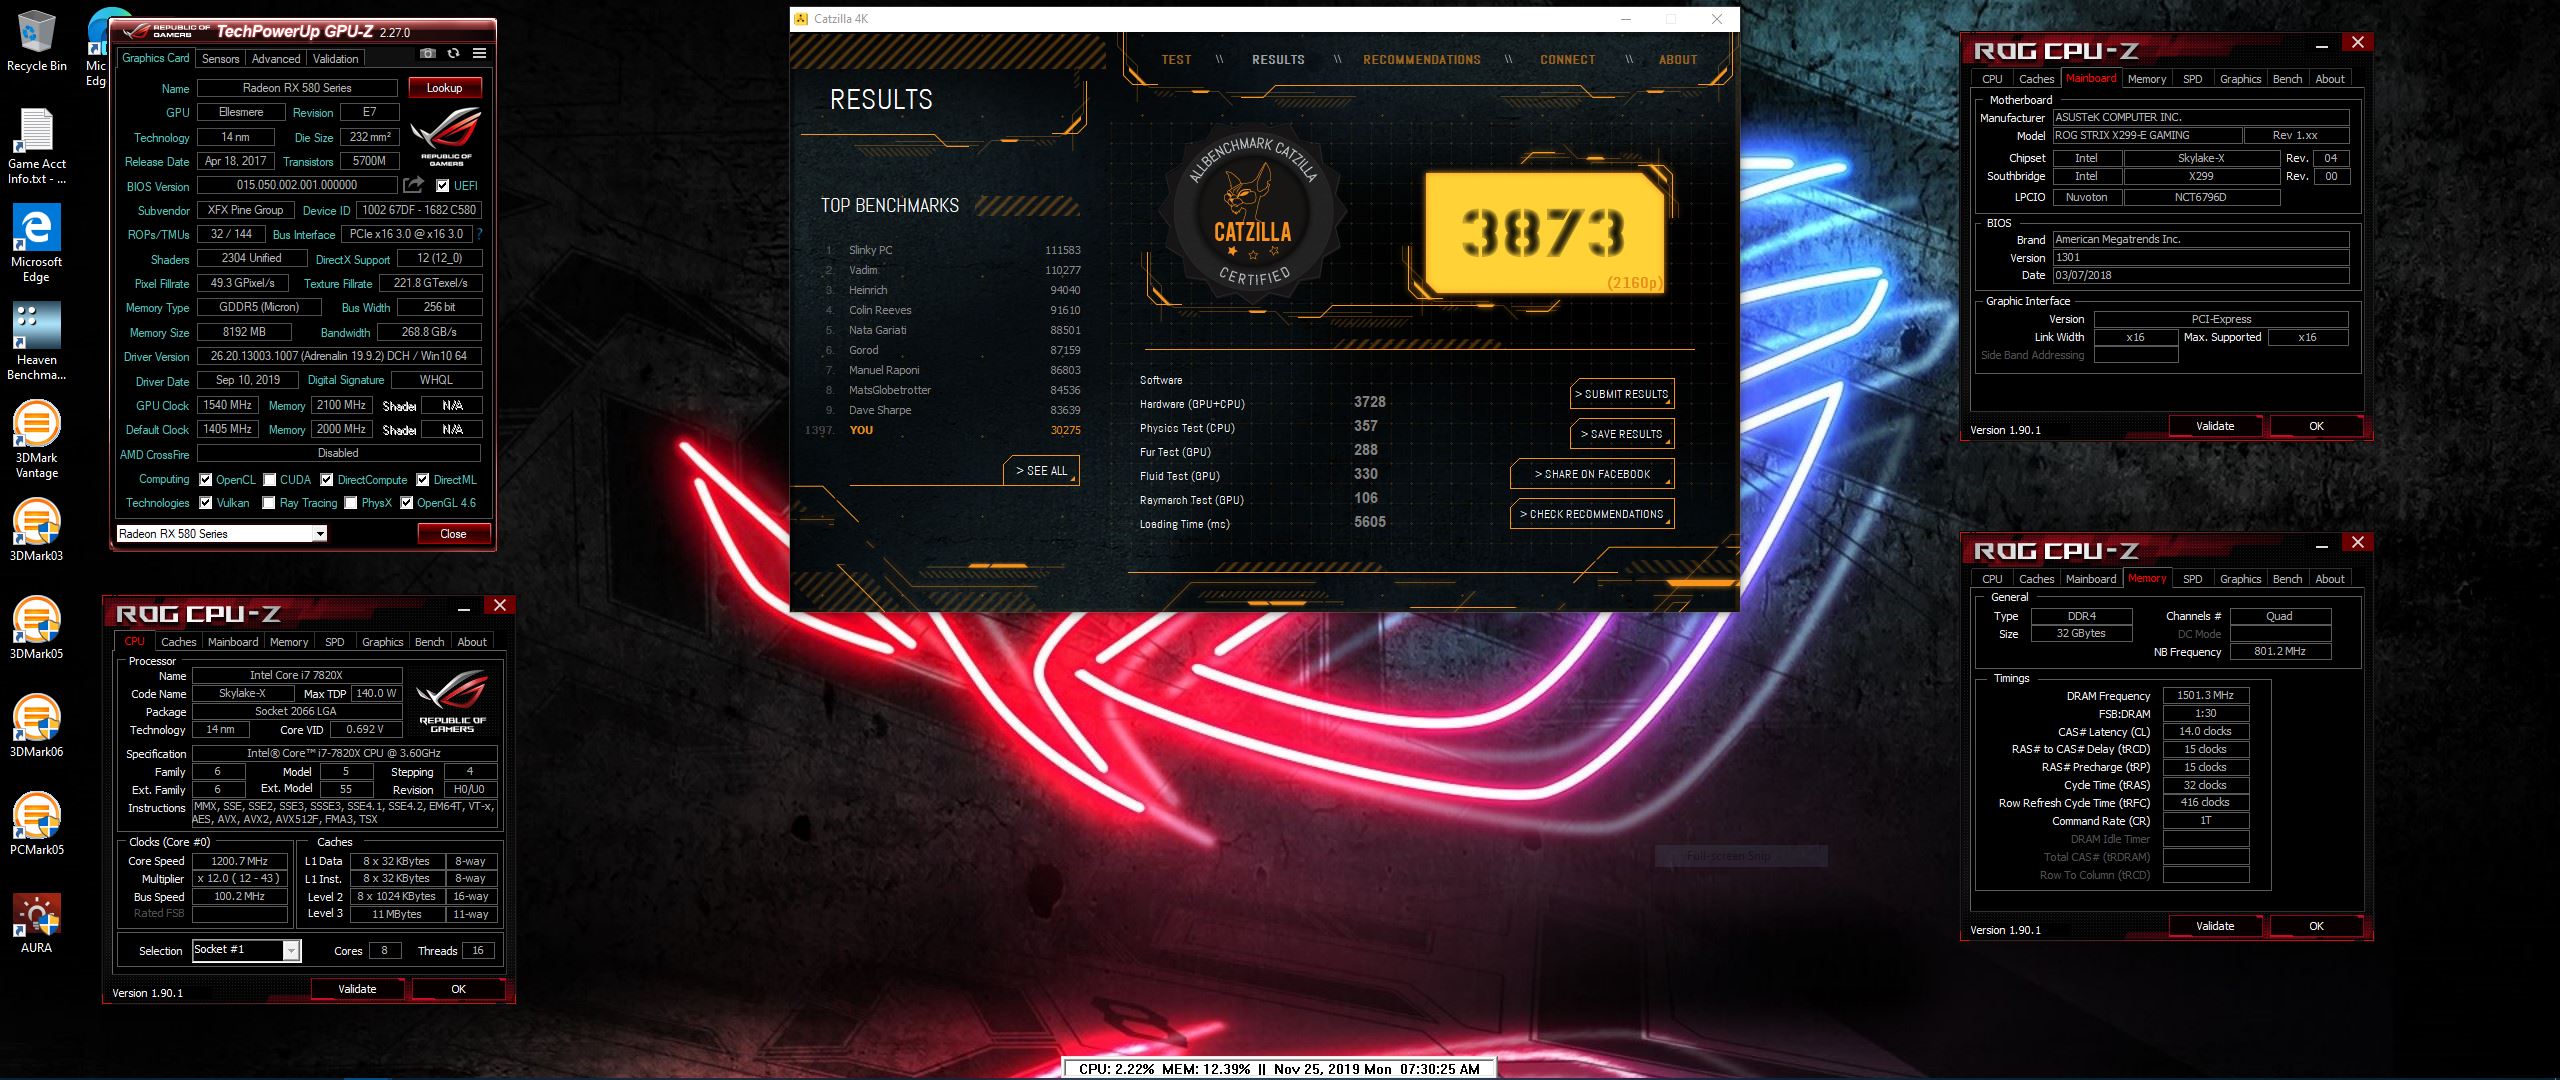Image resolution: width=2560 pixels, height=1080 pixels.
Task: Click SHARE ON FACEBOOK button
Action: tap(1592, 474)
